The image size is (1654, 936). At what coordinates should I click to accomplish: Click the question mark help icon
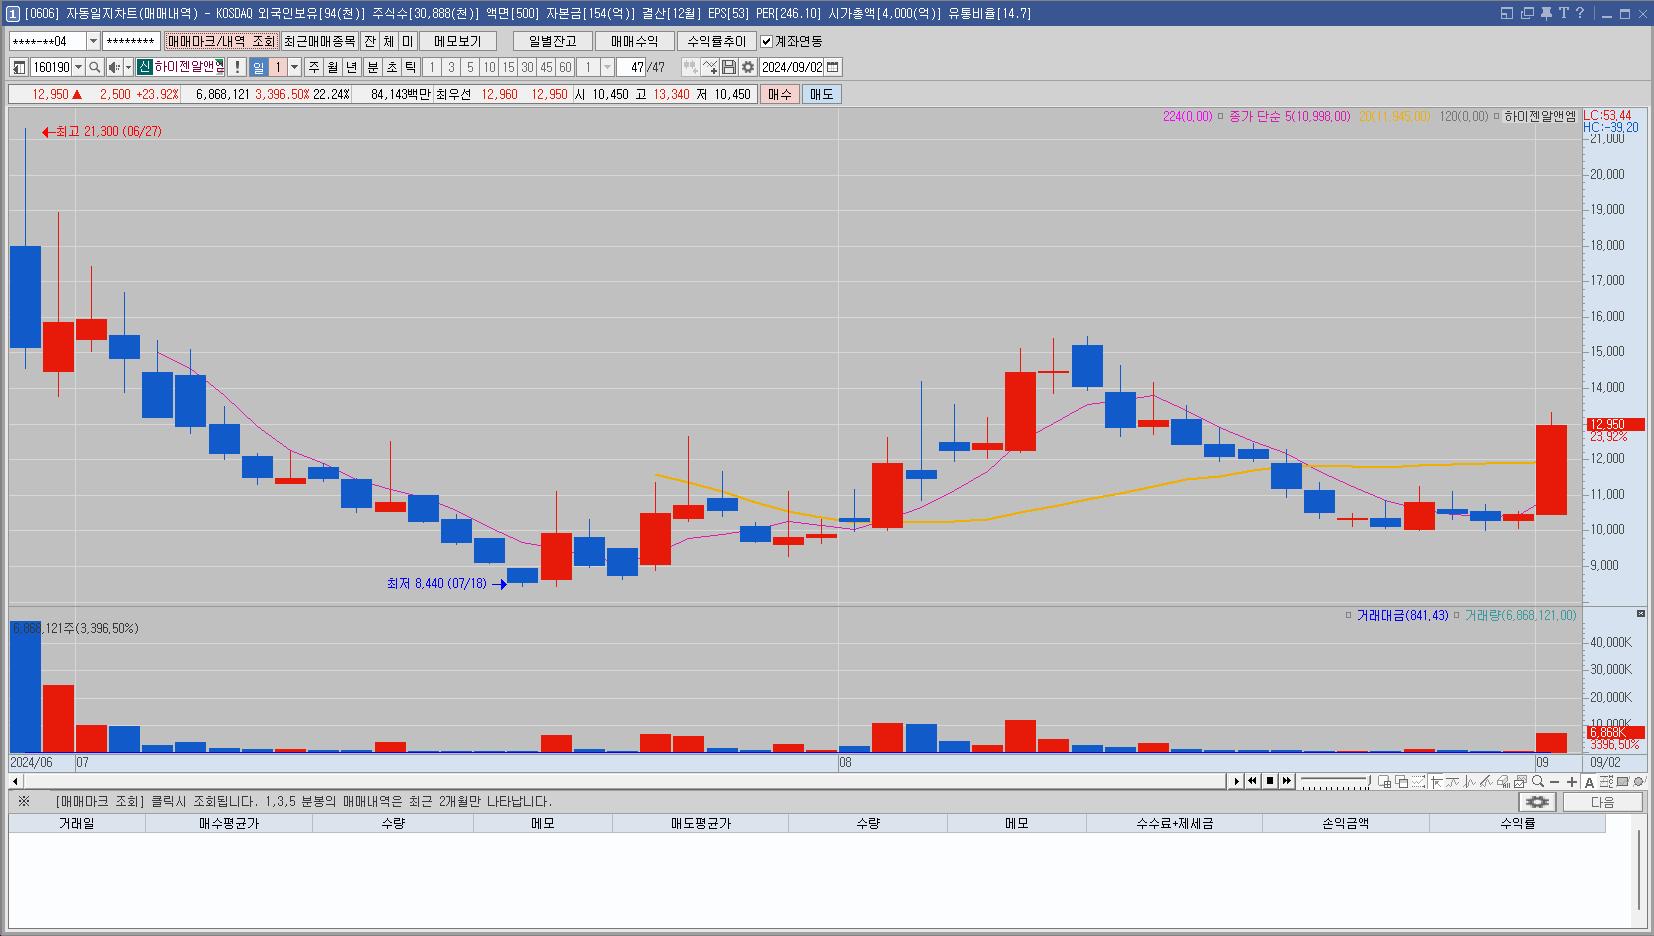[1580, 13]
